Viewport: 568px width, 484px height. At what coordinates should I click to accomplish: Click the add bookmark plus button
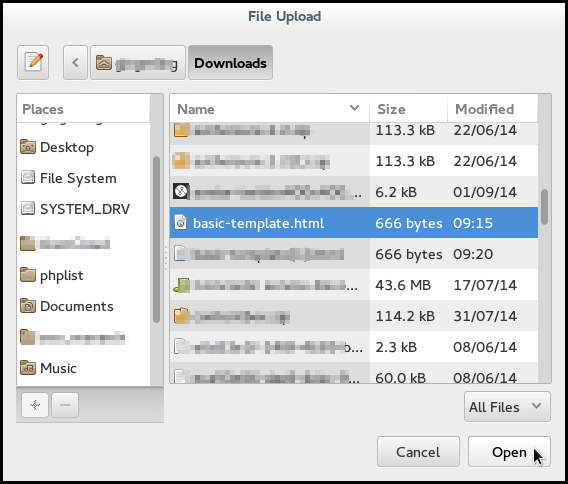click(x=35, y=405)
